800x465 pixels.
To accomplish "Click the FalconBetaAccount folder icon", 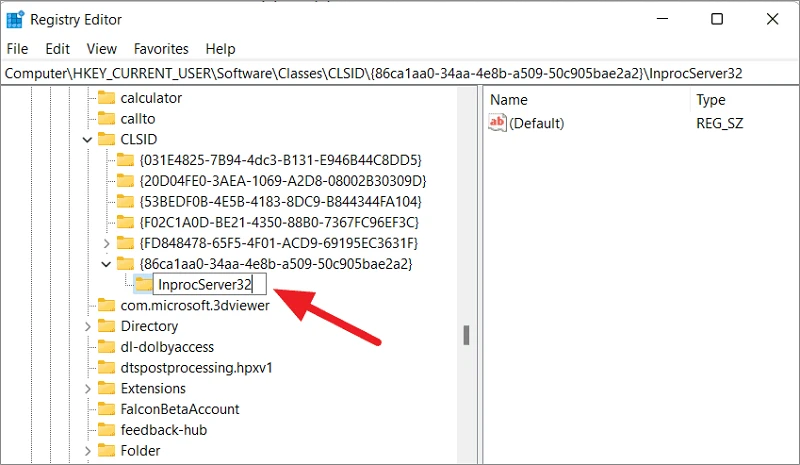I will (x=106, y=409).
